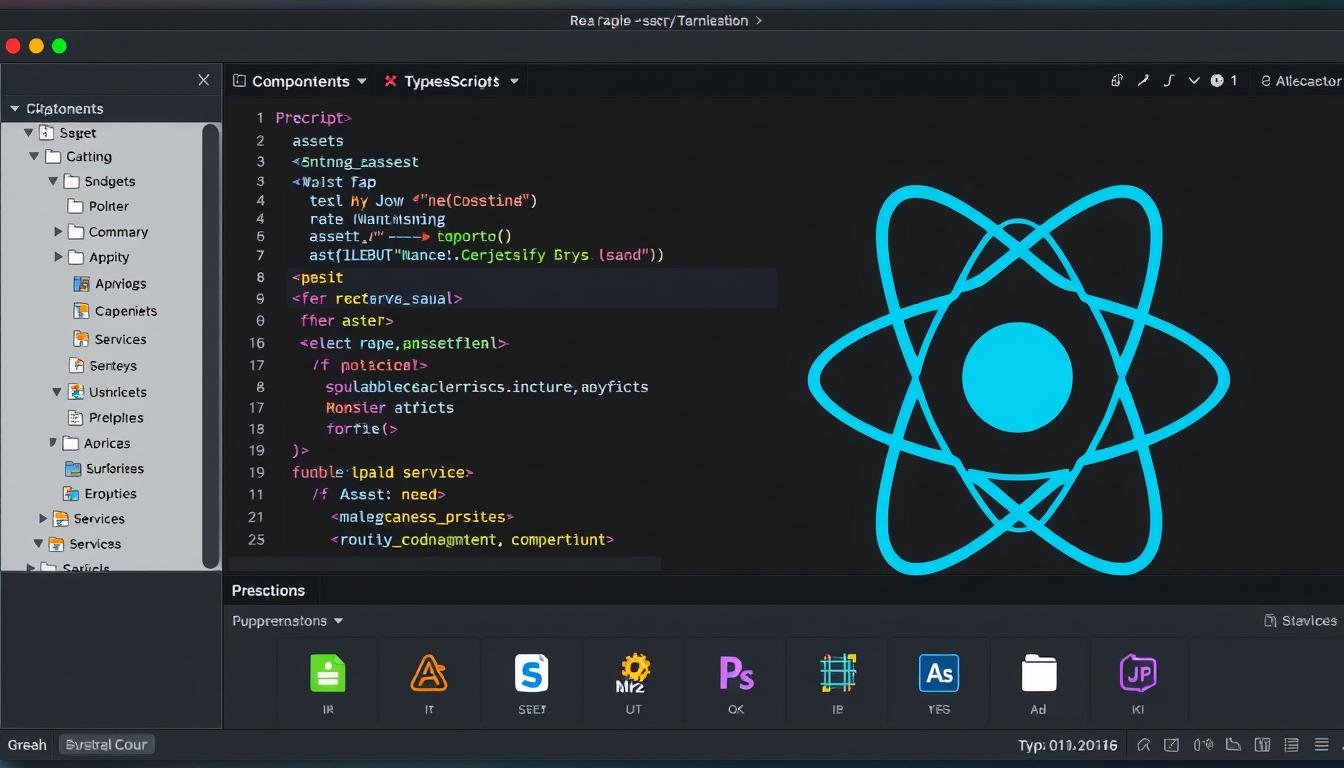Viewport: 1344px width, 768px height.
Task: Launch the purple Ps icon labeled OK
Action: pyautogui.click(x=736, y=673)
